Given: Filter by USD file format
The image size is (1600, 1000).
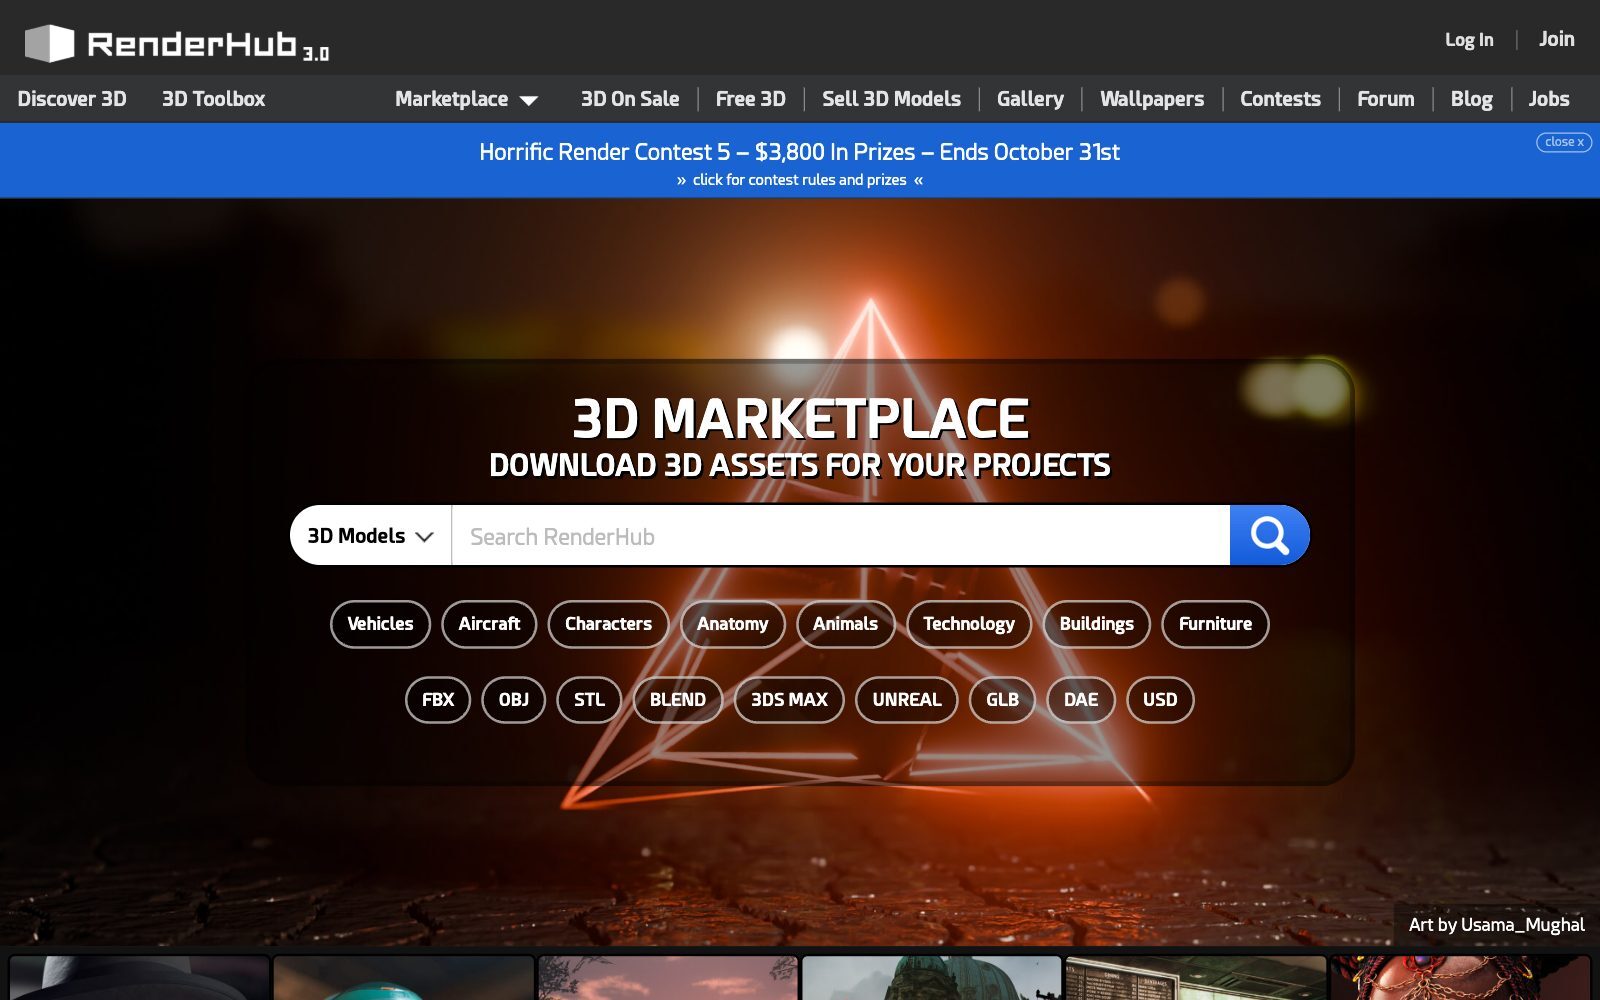Looking at the screenshot, I should (x=1160, y=700).
